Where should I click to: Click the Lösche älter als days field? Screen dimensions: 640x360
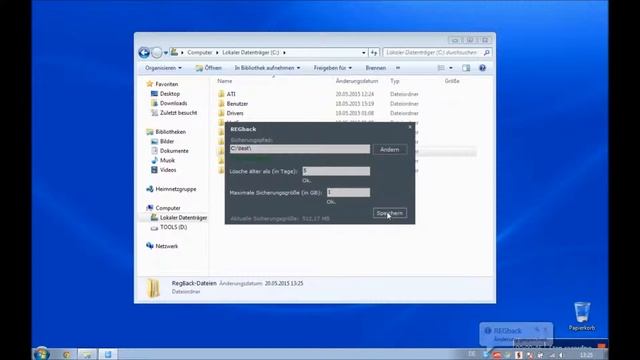[x=336, y=171]
